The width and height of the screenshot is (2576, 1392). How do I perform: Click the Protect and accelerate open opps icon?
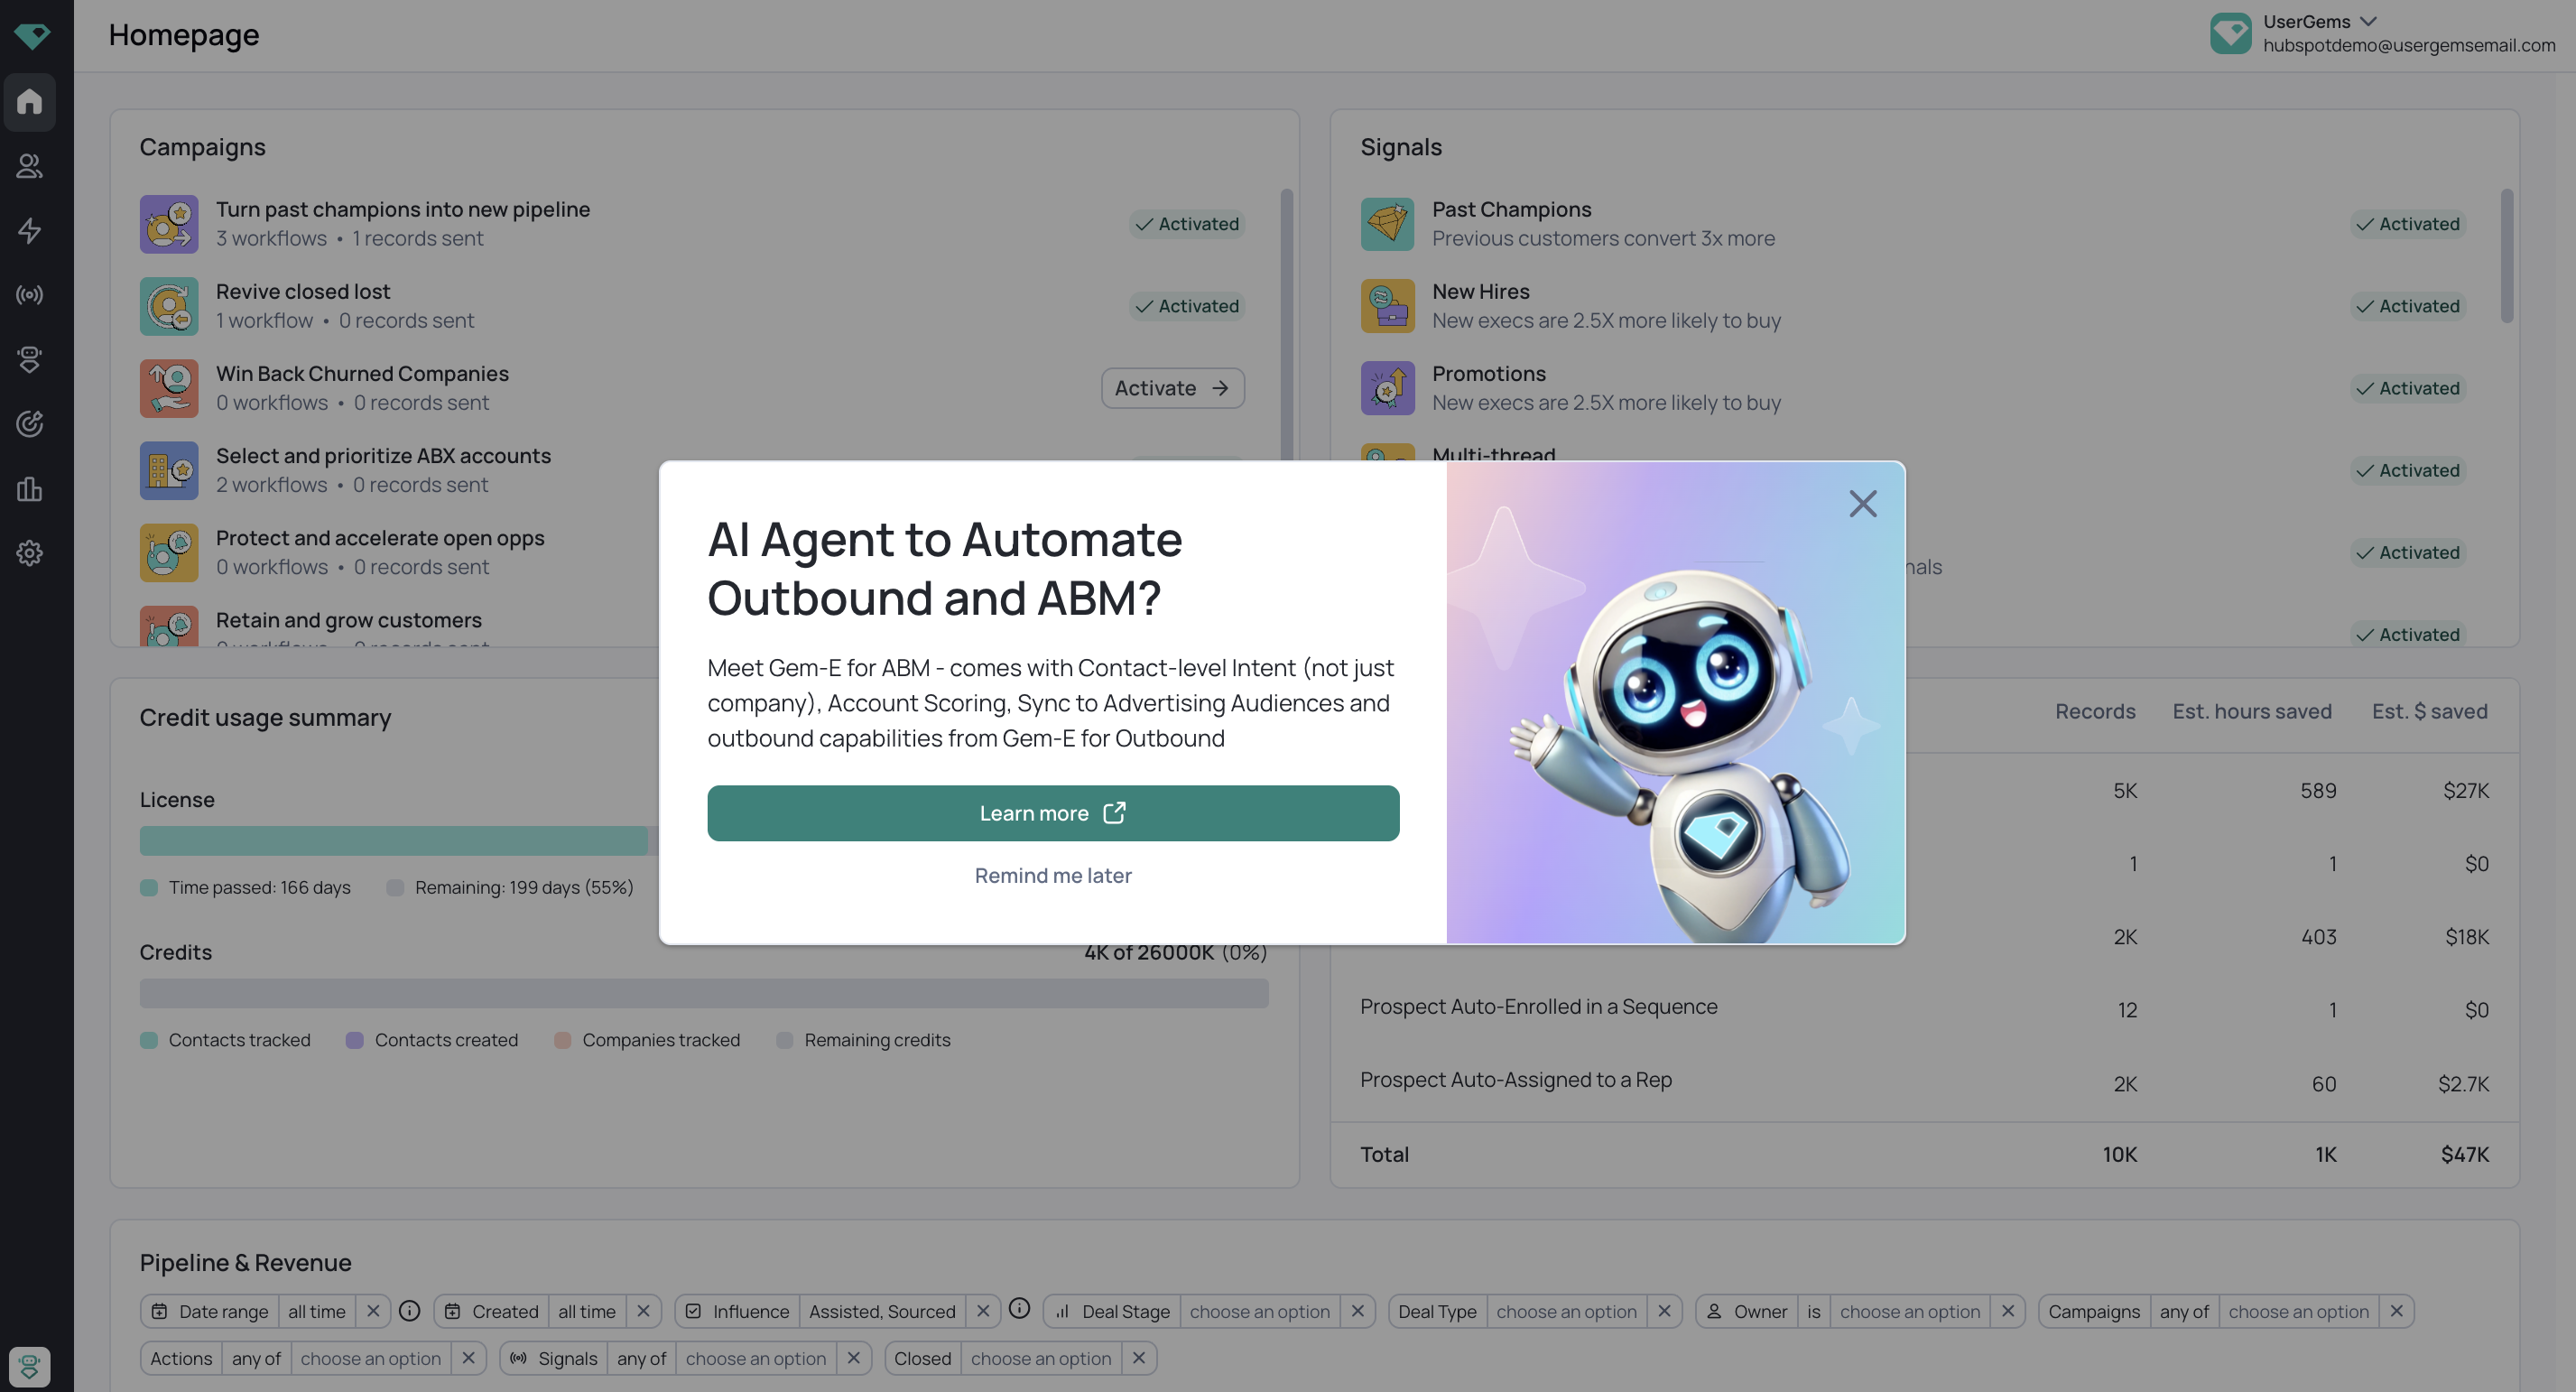click(x=169, y=552)
